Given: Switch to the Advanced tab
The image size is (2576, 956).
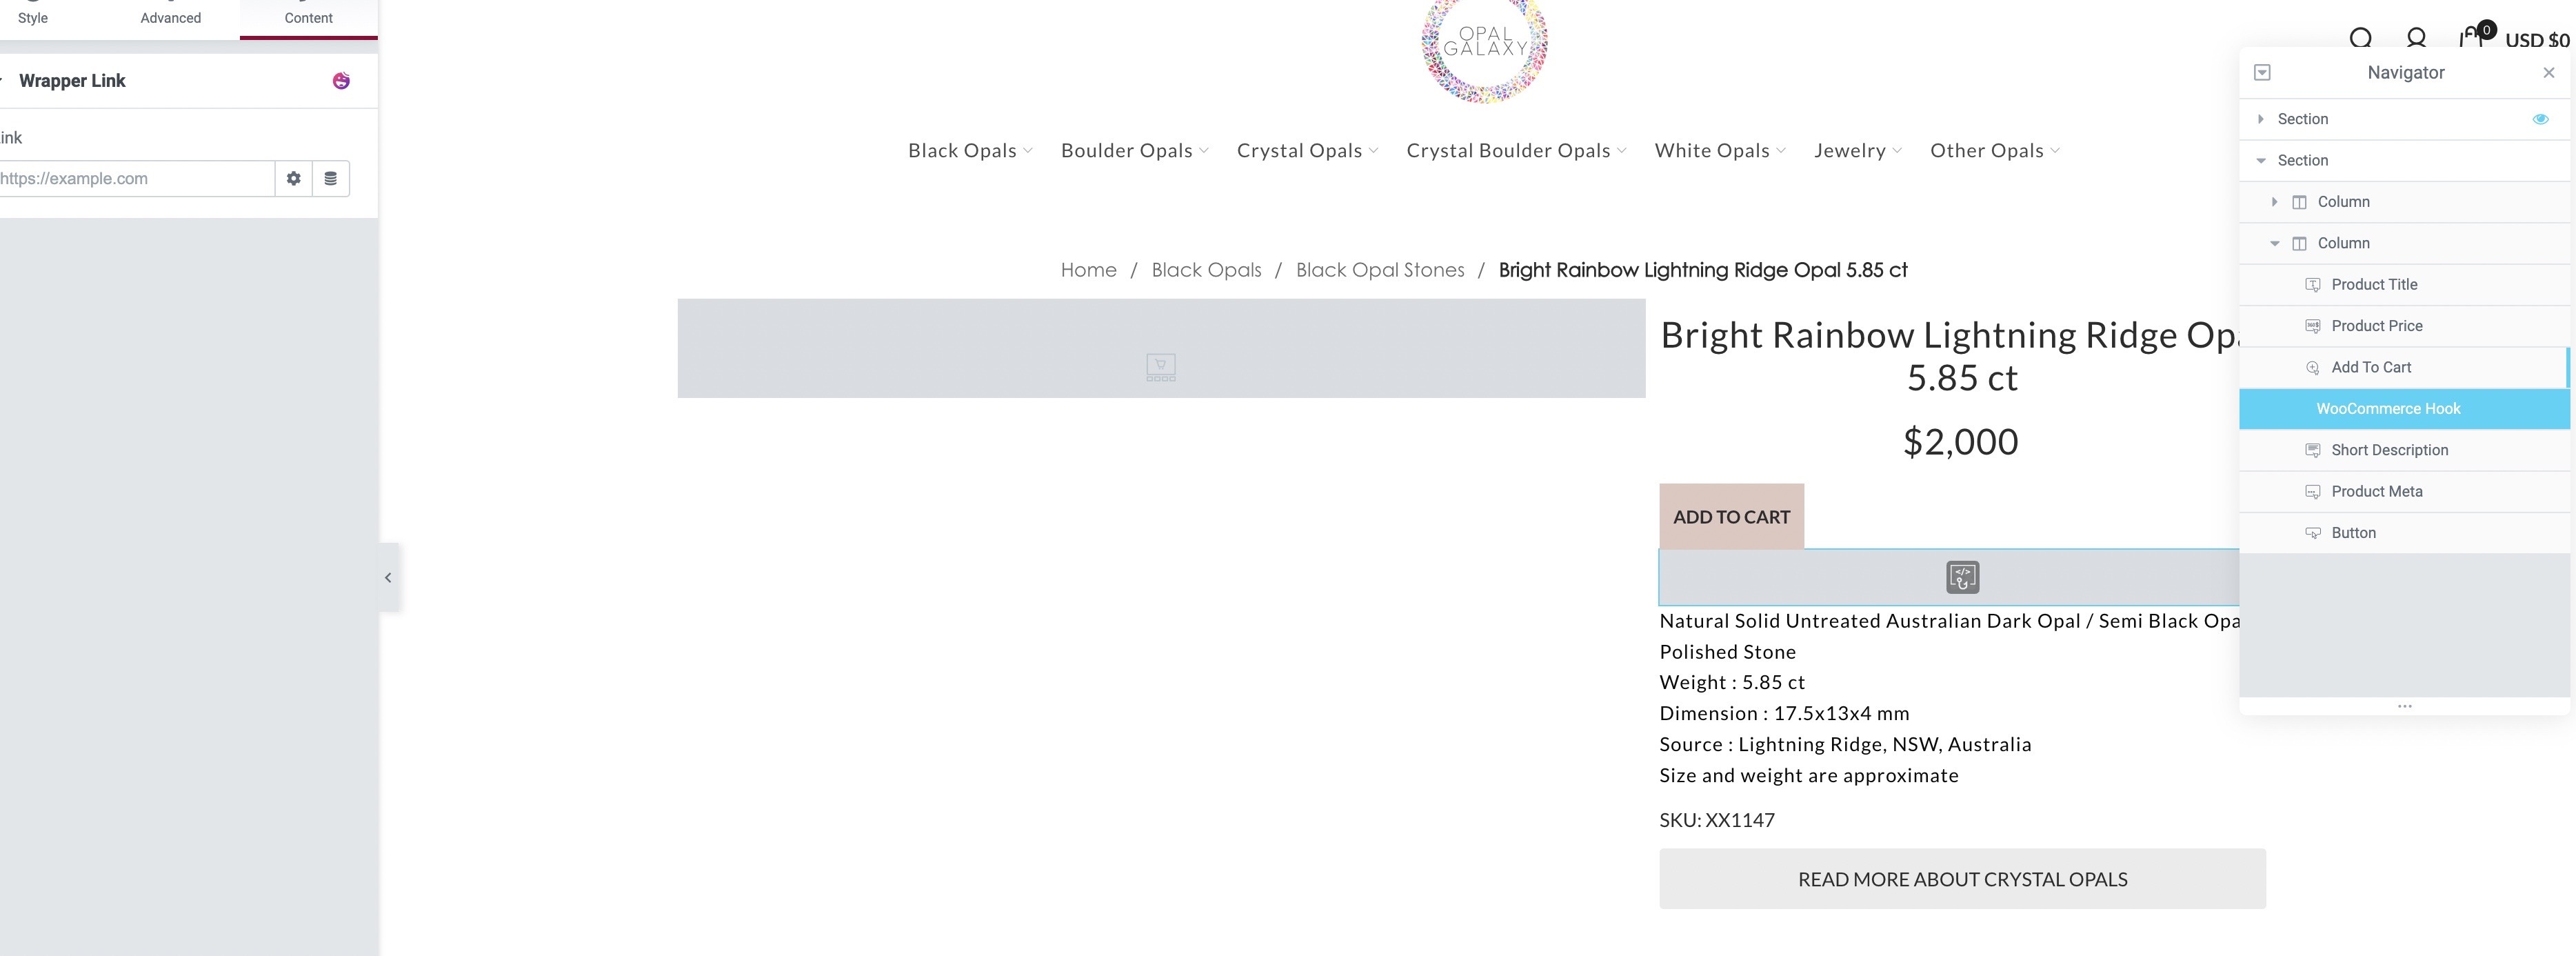Looking at the screenshot, I should pos(170,18).
